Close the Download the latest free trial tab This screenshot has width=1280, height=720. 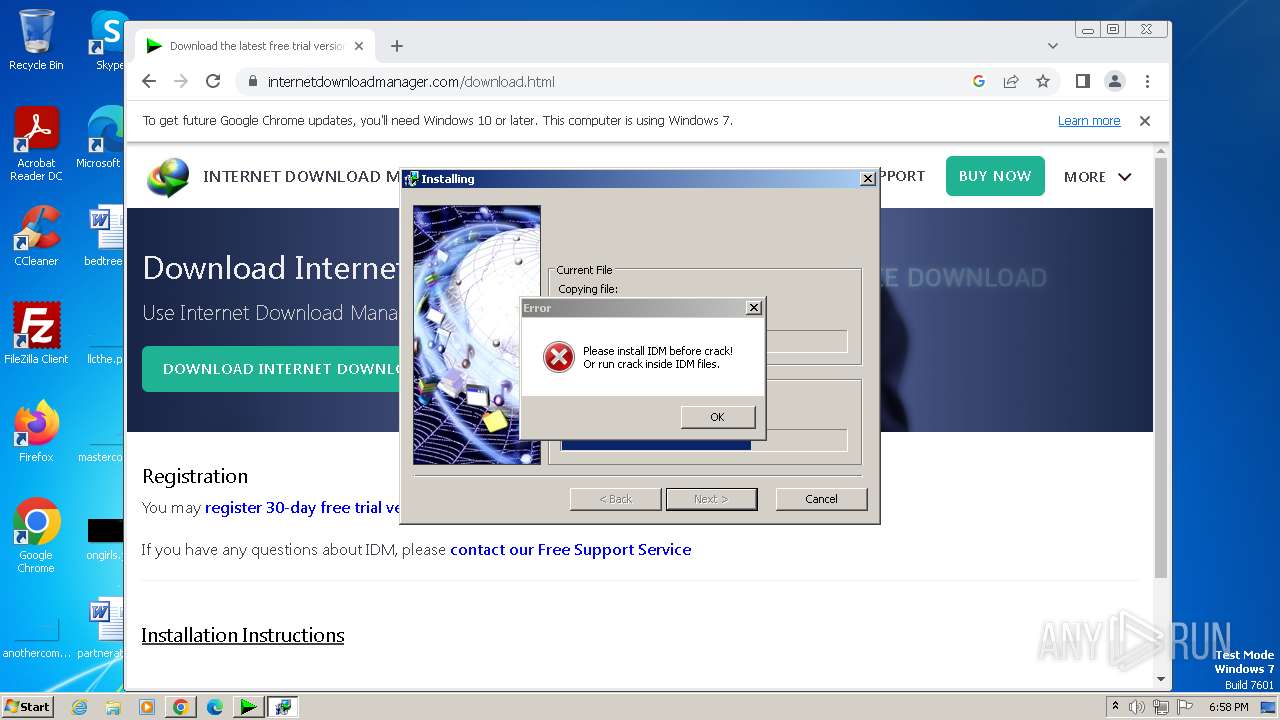point(359,46)
